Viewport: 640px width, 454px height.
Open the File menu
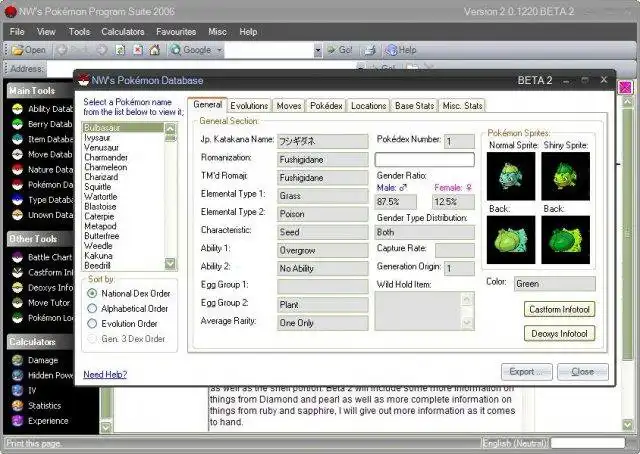[17, 32]
